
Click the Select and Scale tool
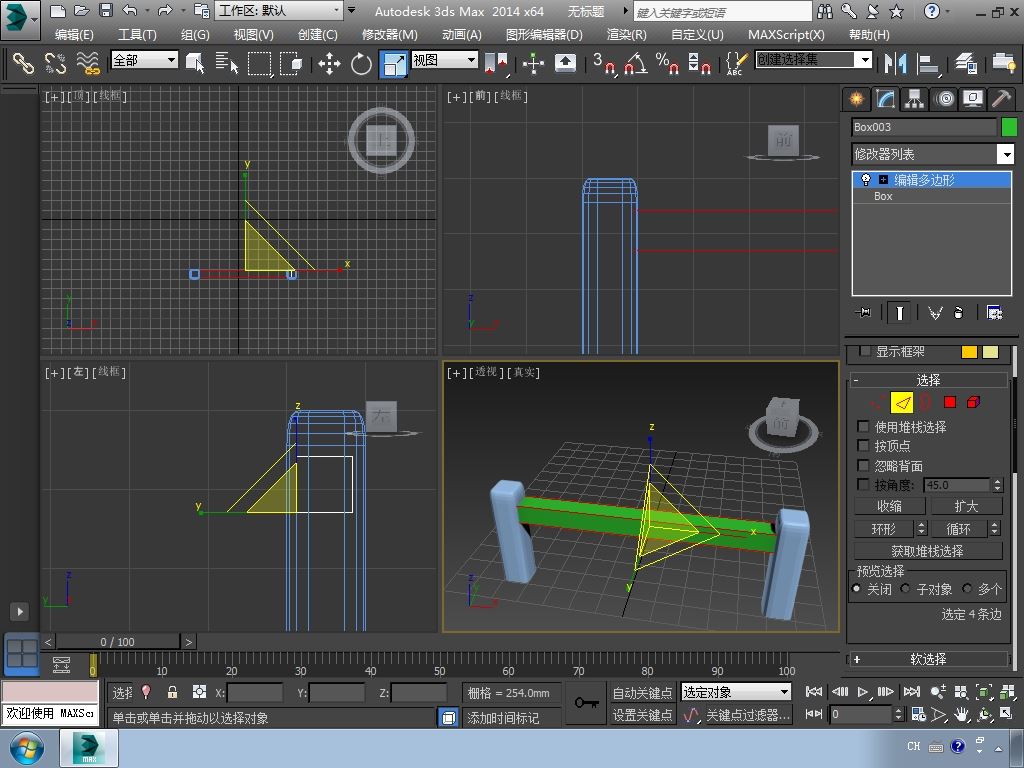(x=394, y=64)
